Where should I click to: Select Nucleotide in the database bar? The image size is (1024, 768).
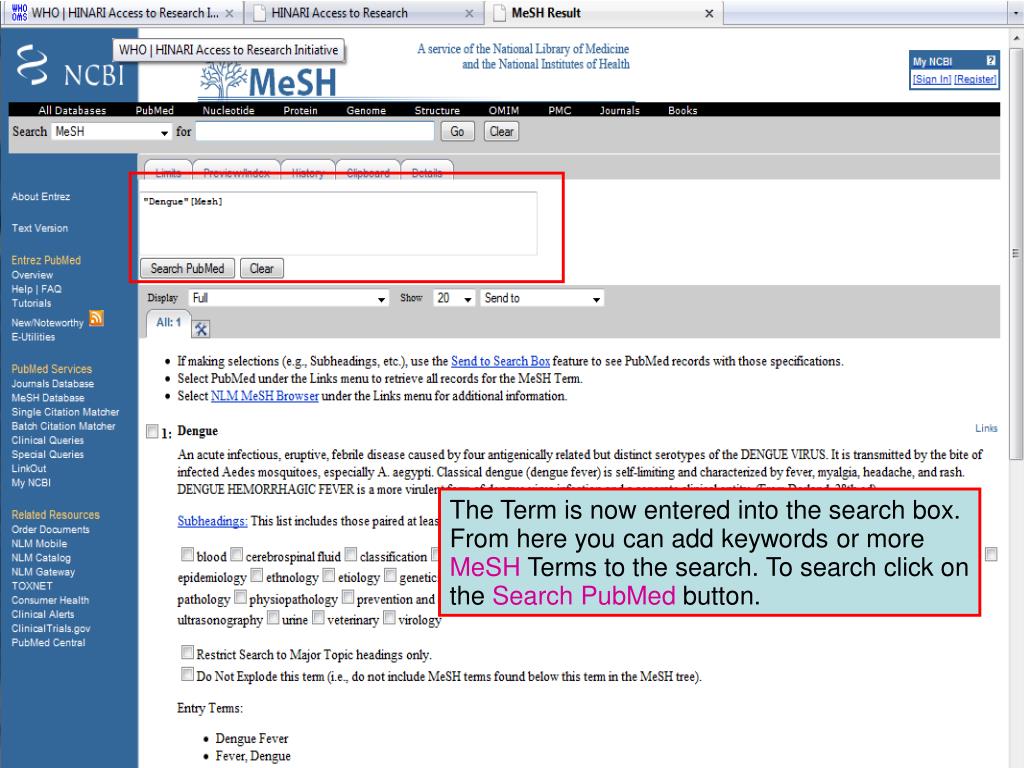point(229,110)
